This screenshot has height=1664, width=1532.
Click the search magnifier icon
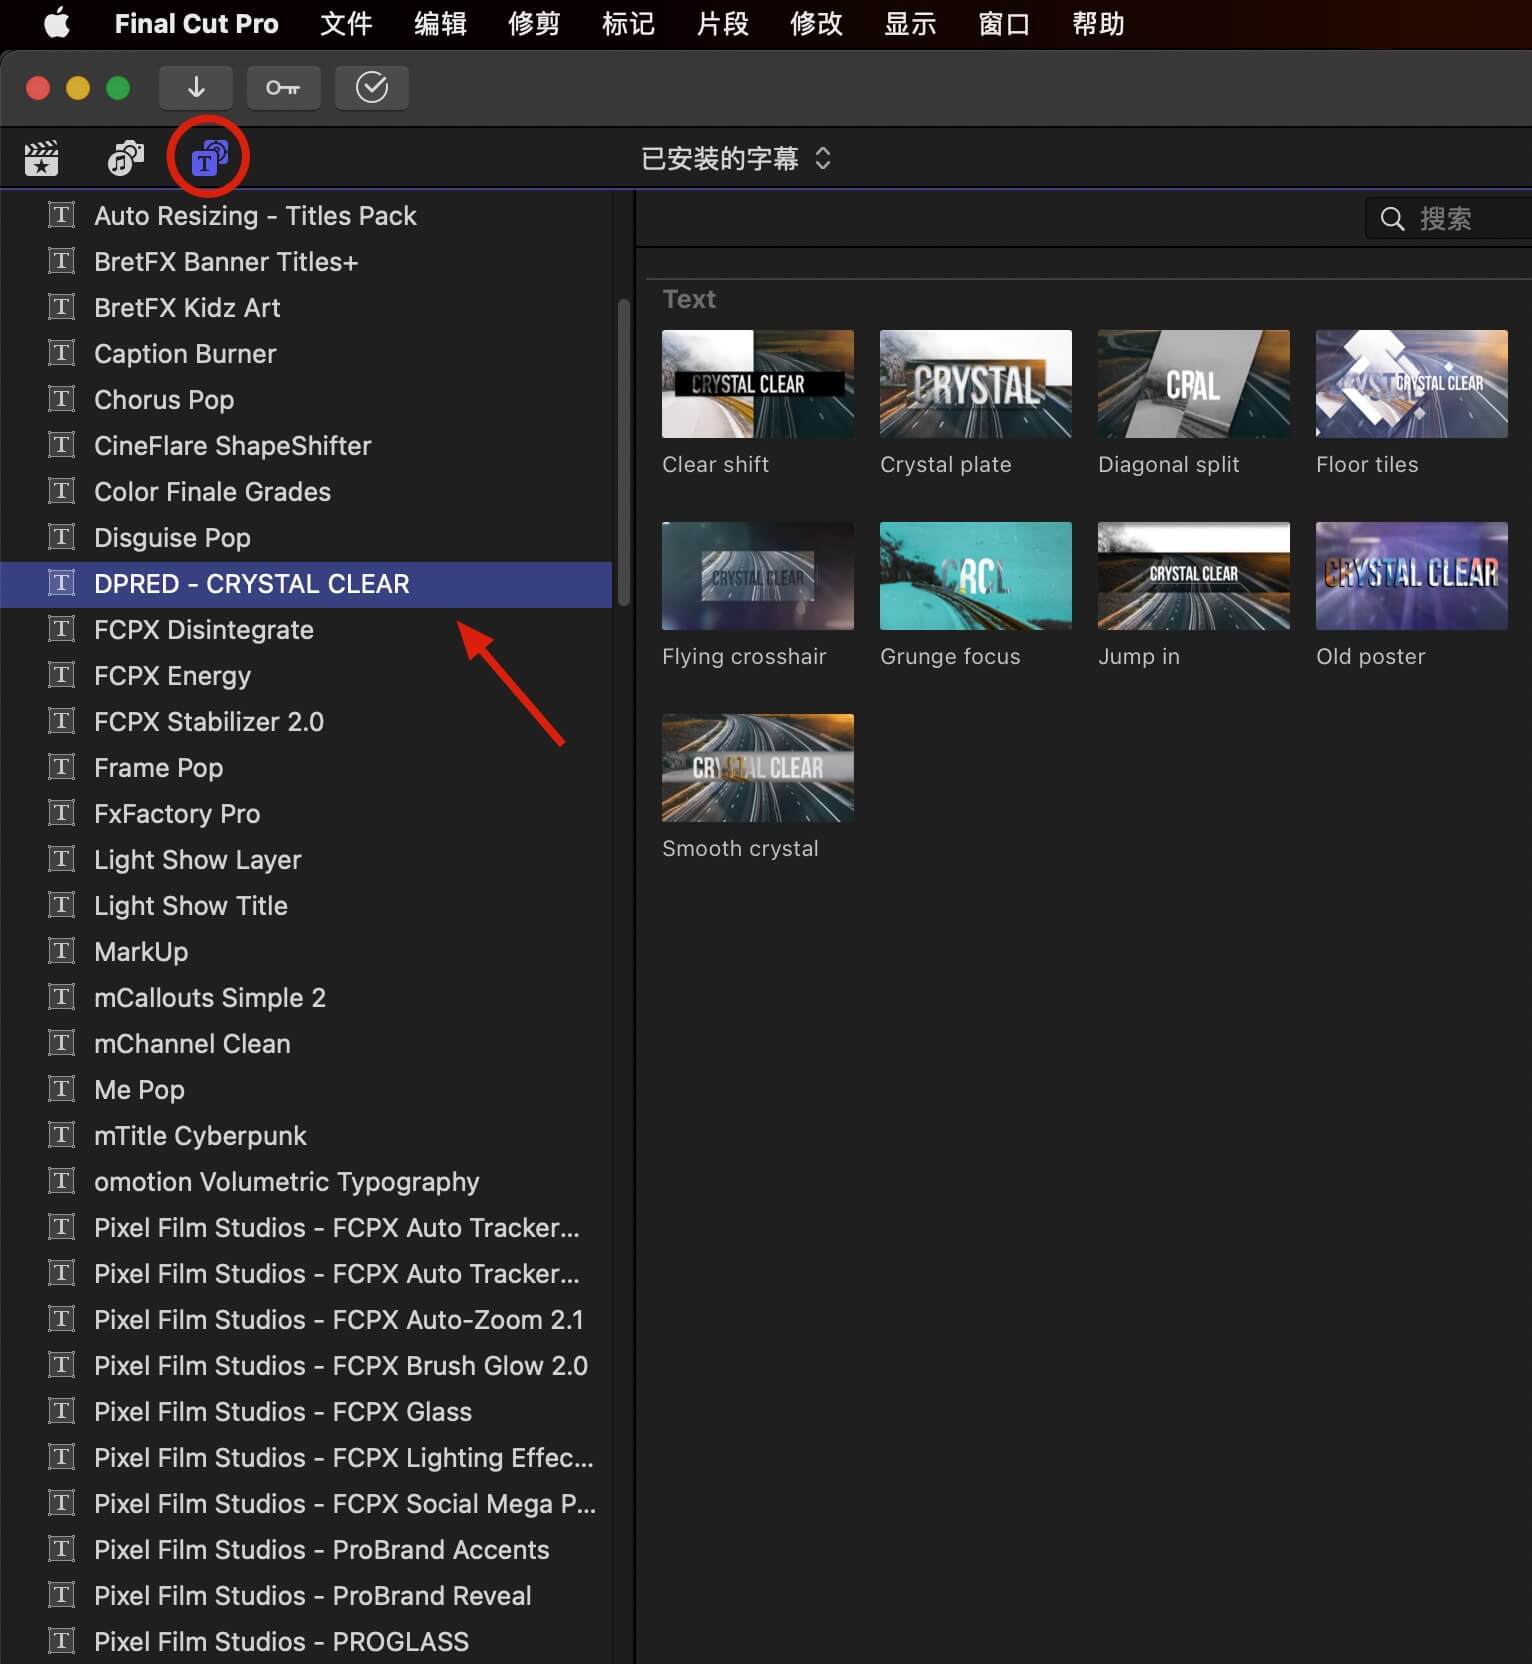point(1392,219)
